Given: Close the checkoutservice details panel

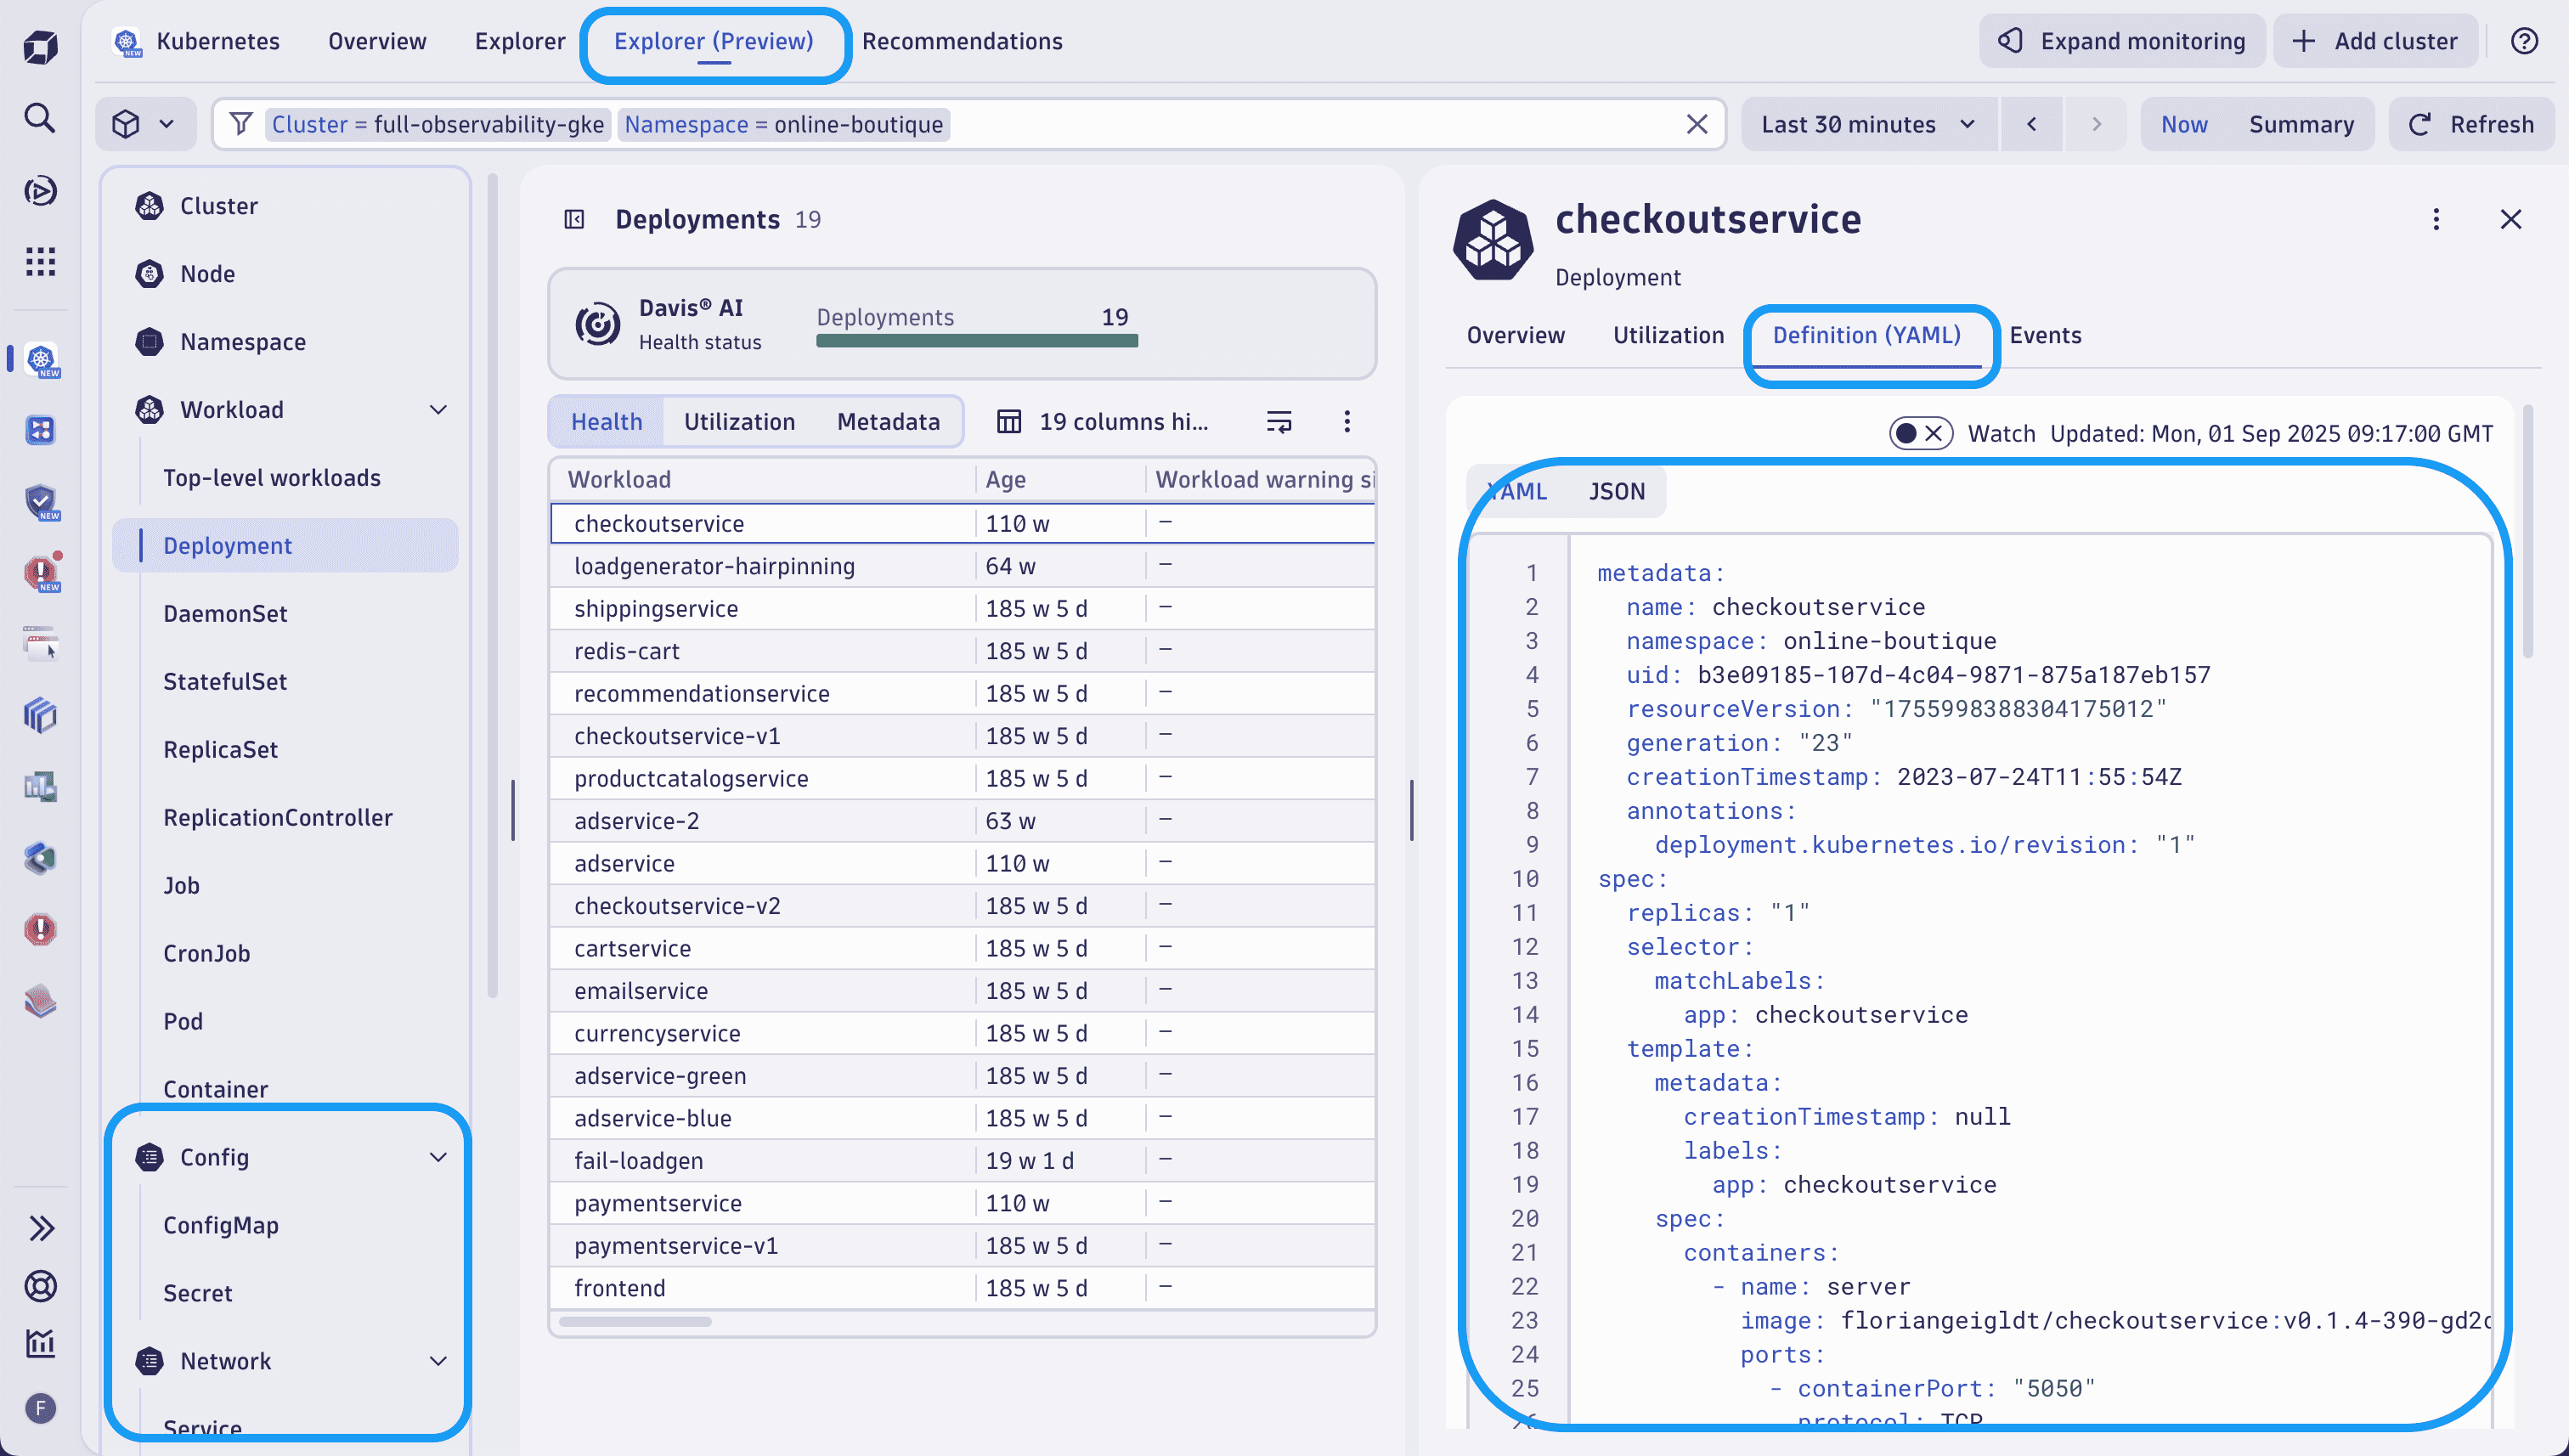Looking at the screenshot, I should click(x=2511, y=219).
